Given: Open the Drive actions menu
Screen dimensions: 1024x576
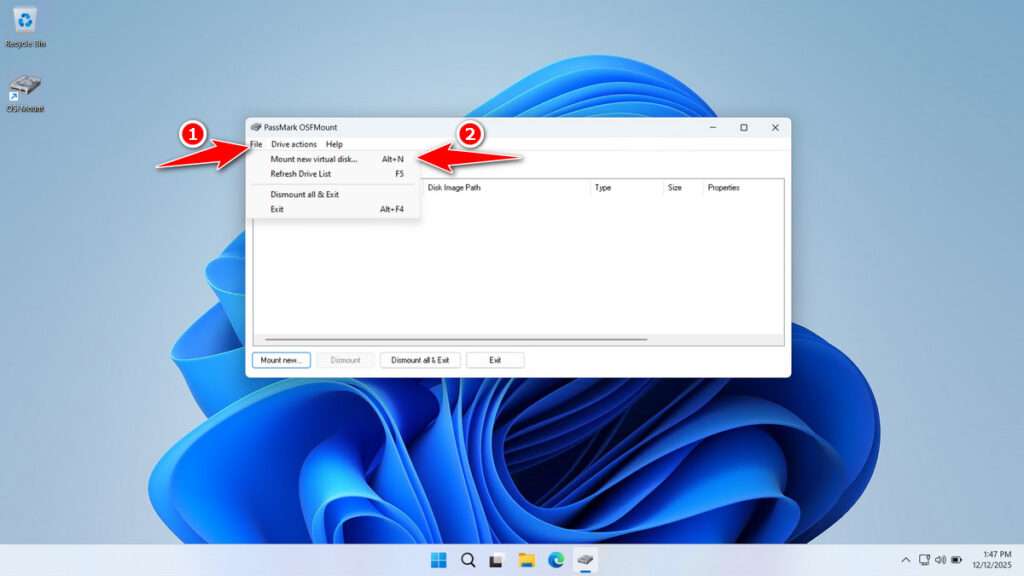Looking at the screenshot, I should point(295,144).
